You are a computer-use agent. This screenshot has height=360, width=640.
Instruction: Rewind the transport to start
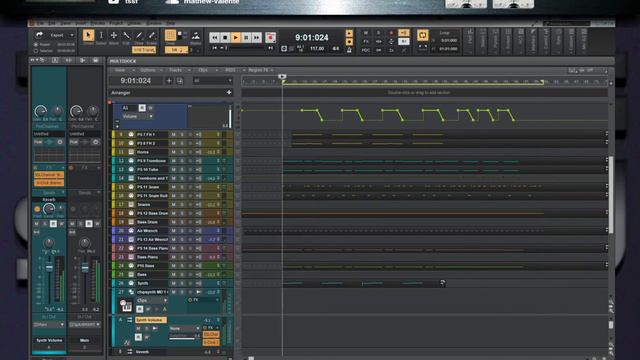[214, 38]
